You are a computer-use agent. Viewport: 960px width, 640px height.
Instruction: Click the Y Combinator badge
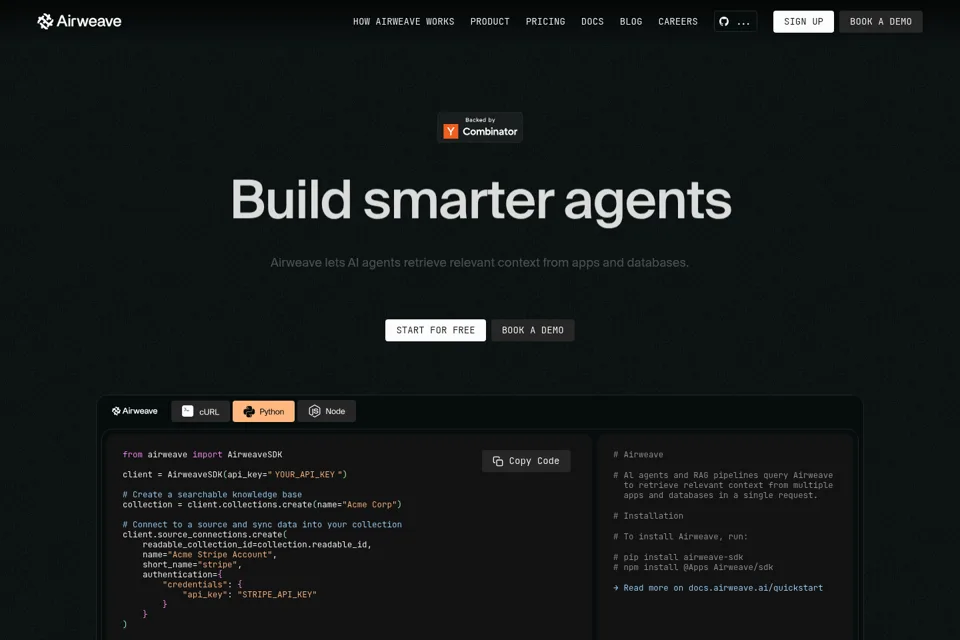point(480,127)
